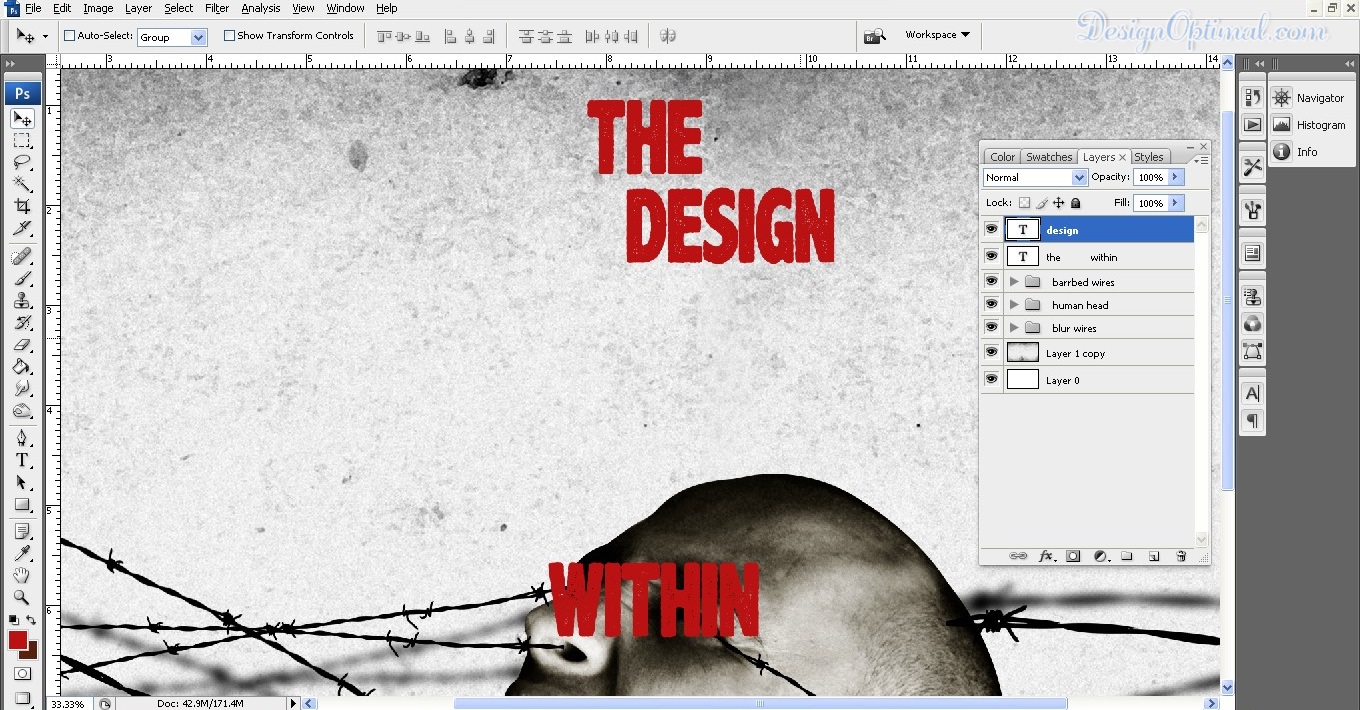
Task: Open the Paragraph panel icon in dock
Action: [1252, 421]
